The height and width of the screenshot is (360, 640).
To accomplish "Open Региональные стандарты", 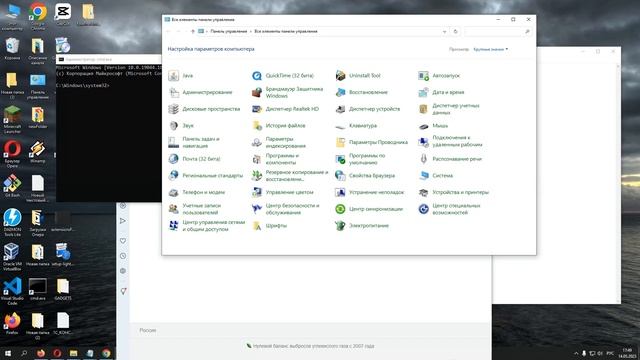I will (x=206, y=176).
